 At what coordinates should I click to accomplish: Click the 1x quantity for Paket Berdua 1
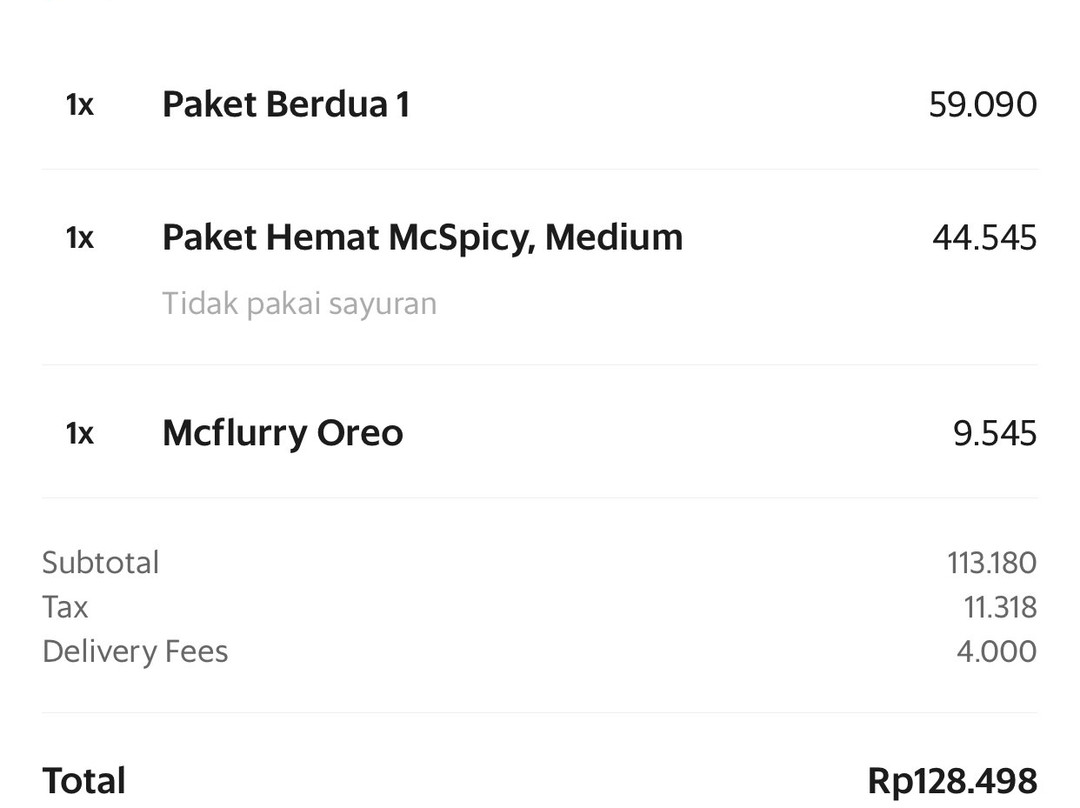pos(80,105)
